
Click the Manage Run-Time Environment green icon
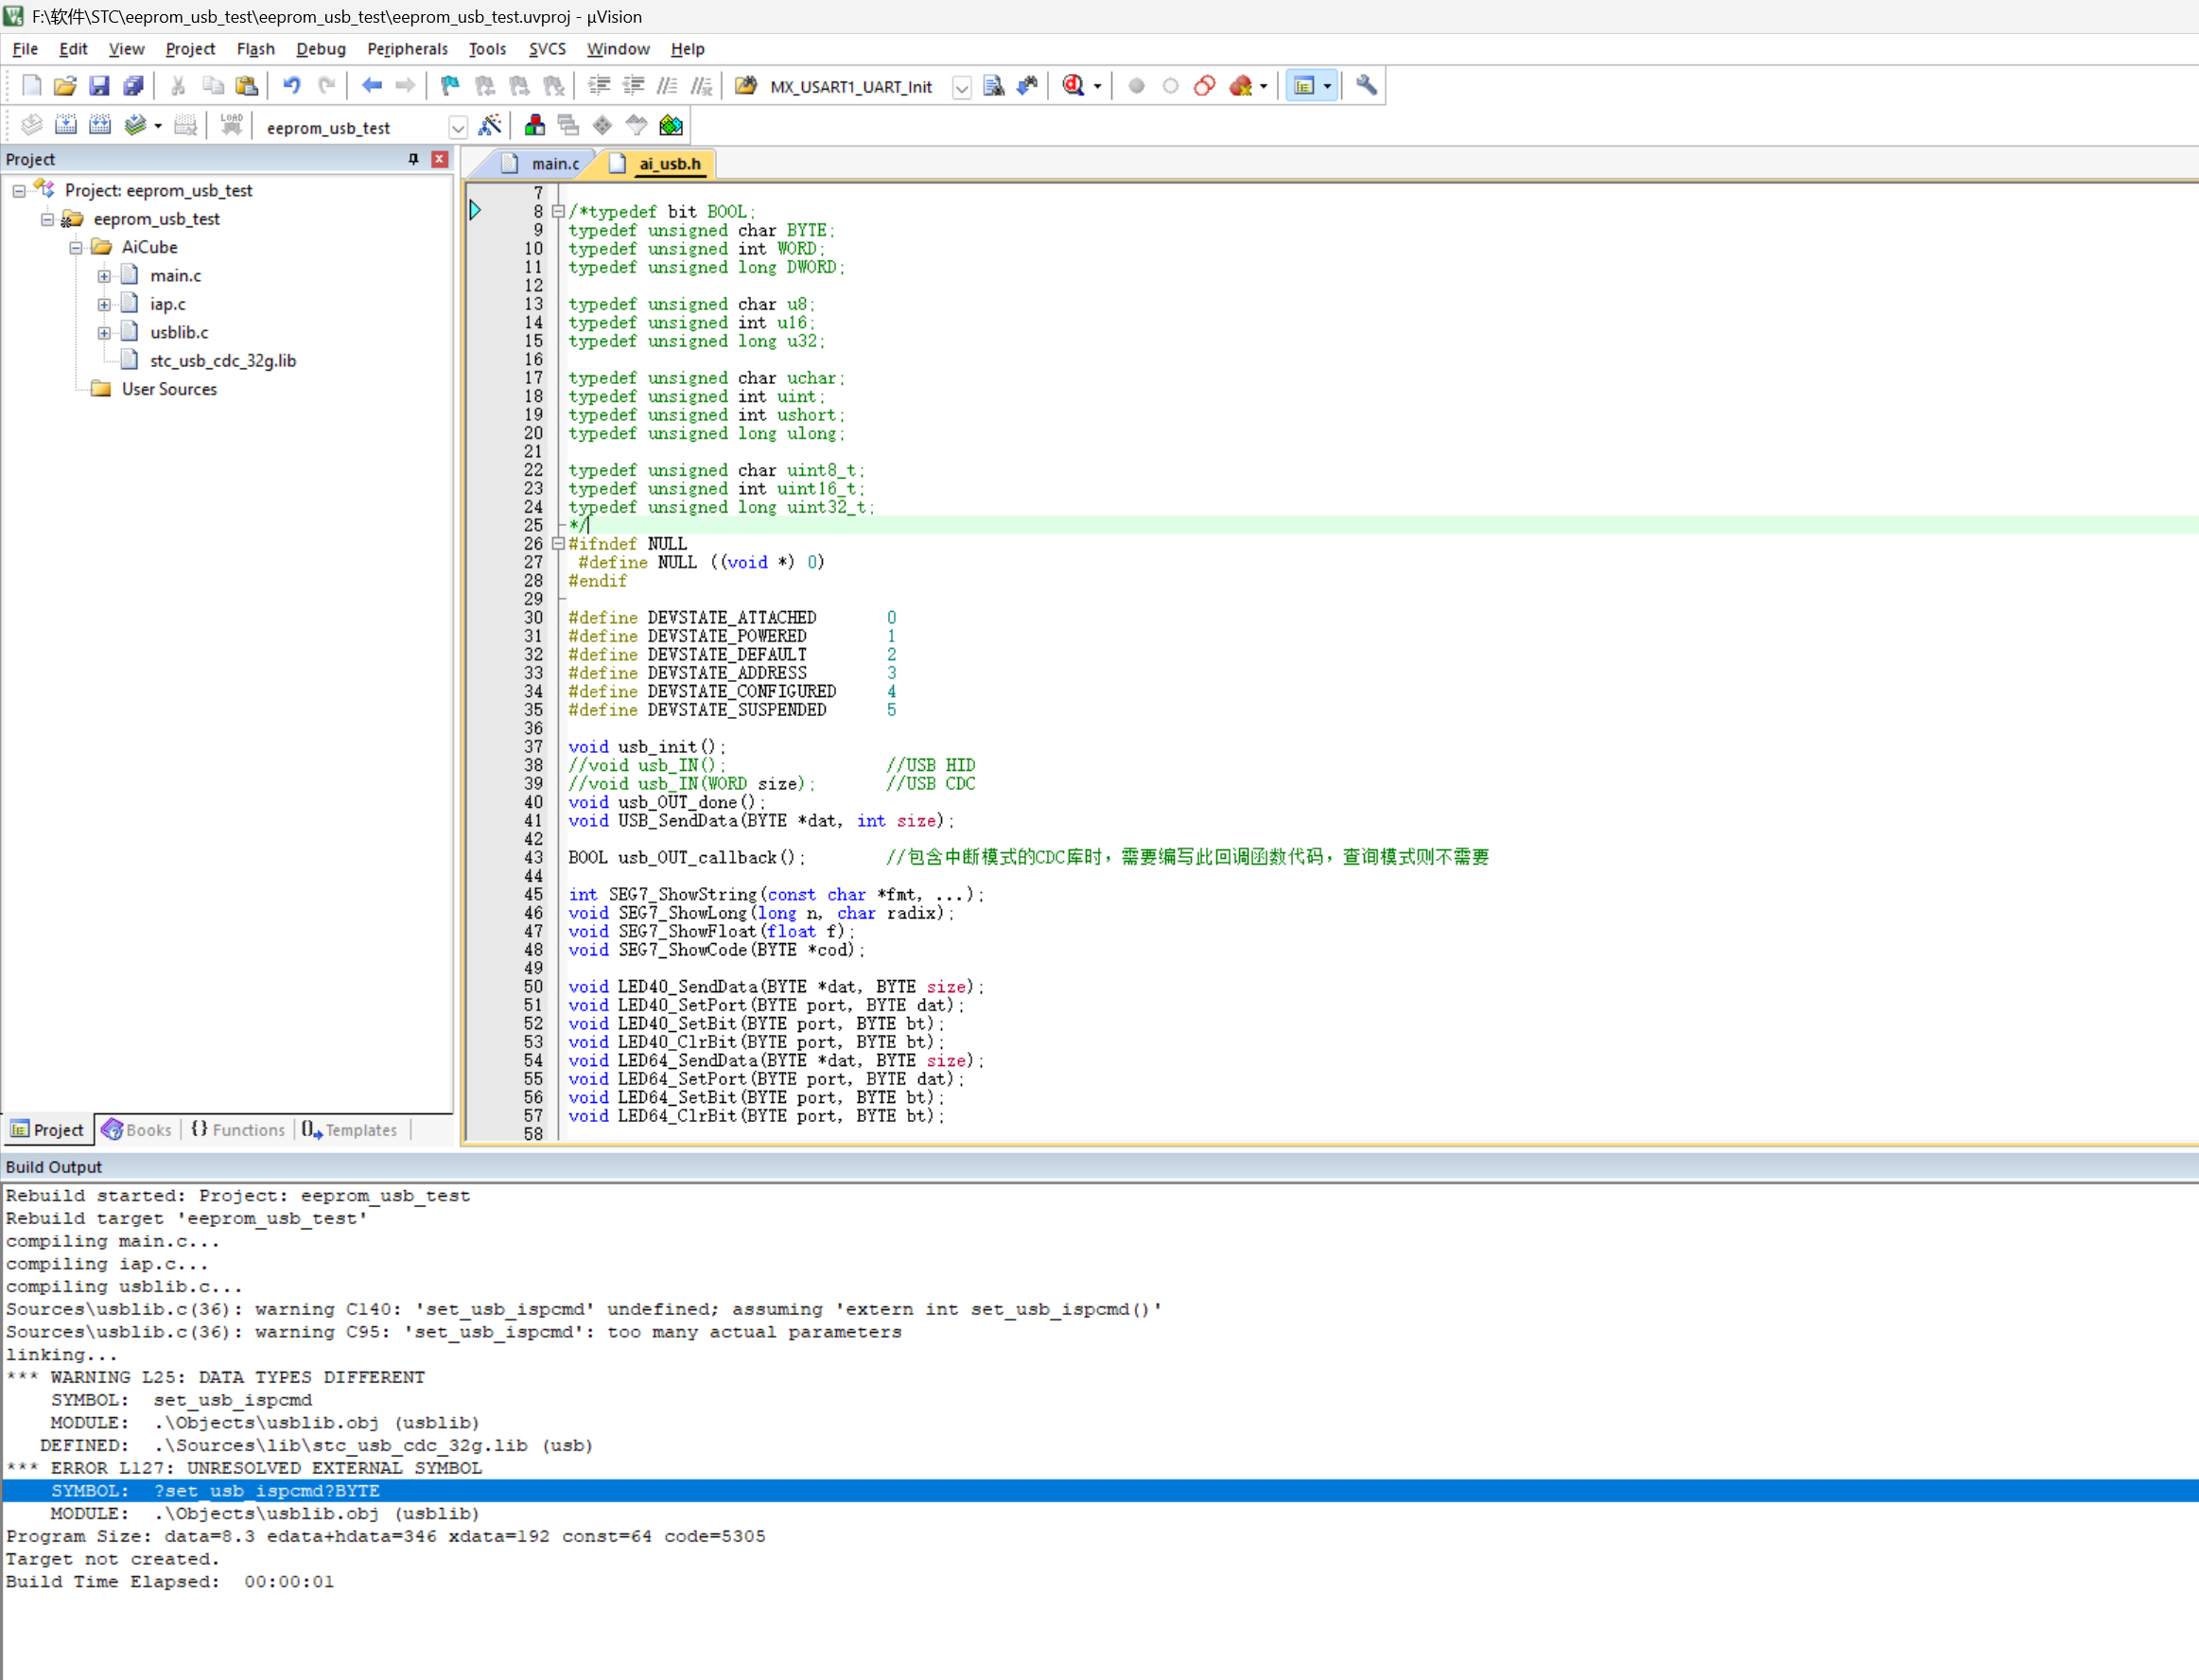coord(671,126)
